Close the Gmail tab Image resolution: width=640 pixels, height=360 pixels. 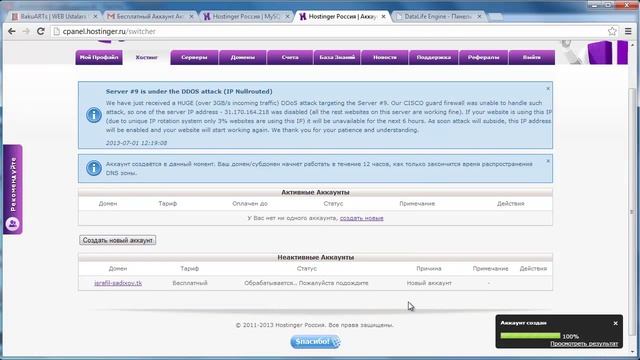pos(191,17)
